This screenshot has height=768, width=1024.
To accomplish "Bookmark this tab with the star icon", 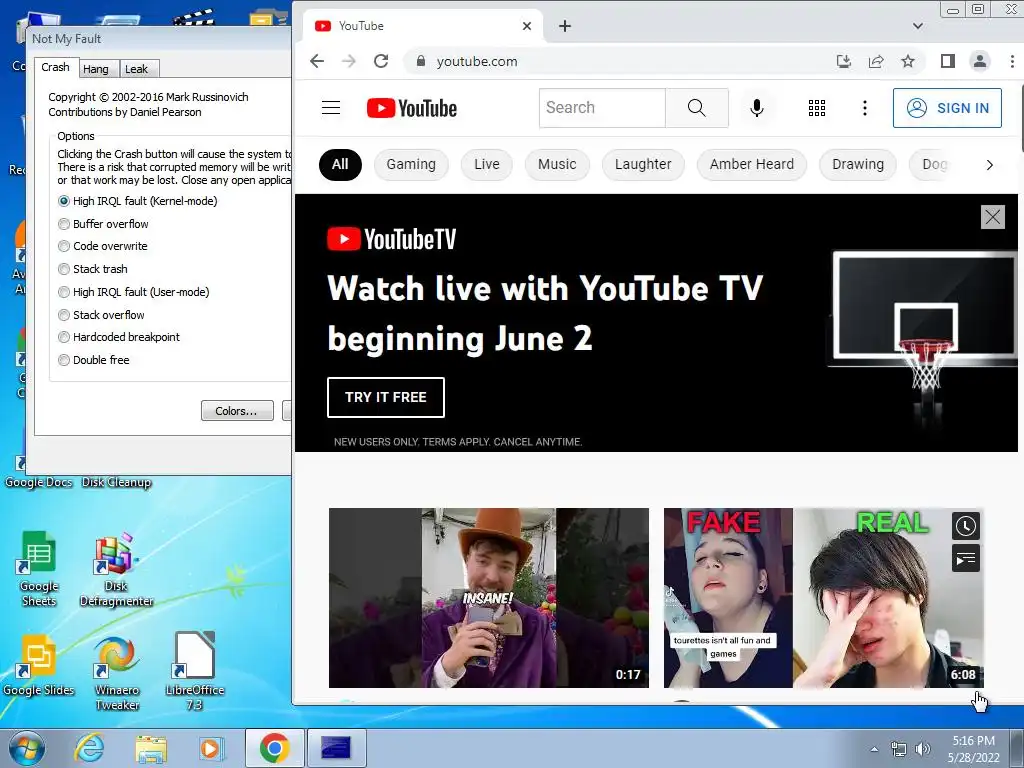I will point(908,61).
